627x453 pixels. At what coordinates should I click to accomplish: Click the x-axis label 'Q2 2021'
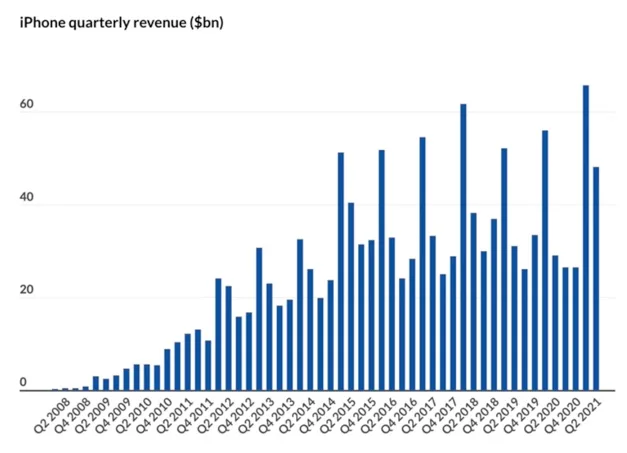click(x=583, y=416)
